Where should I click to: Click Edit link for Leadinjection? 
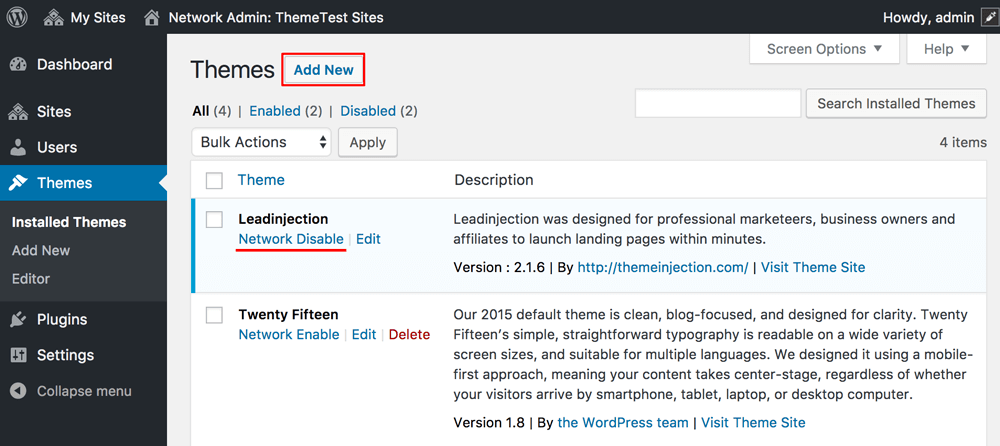click(368, 239)
